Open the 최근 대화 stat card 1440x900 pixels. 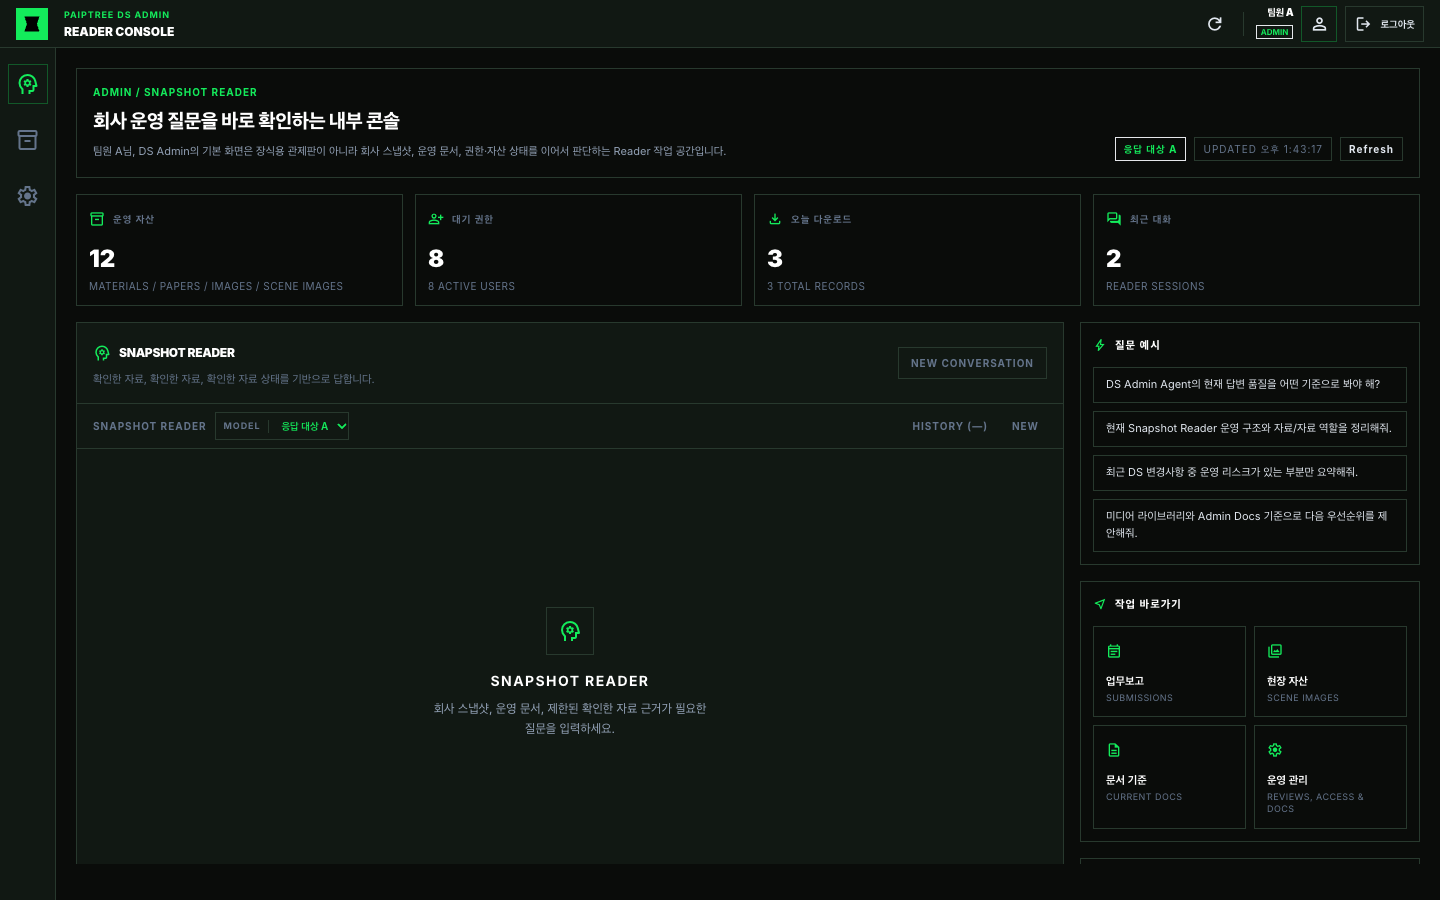click(x=1256, y=250)
